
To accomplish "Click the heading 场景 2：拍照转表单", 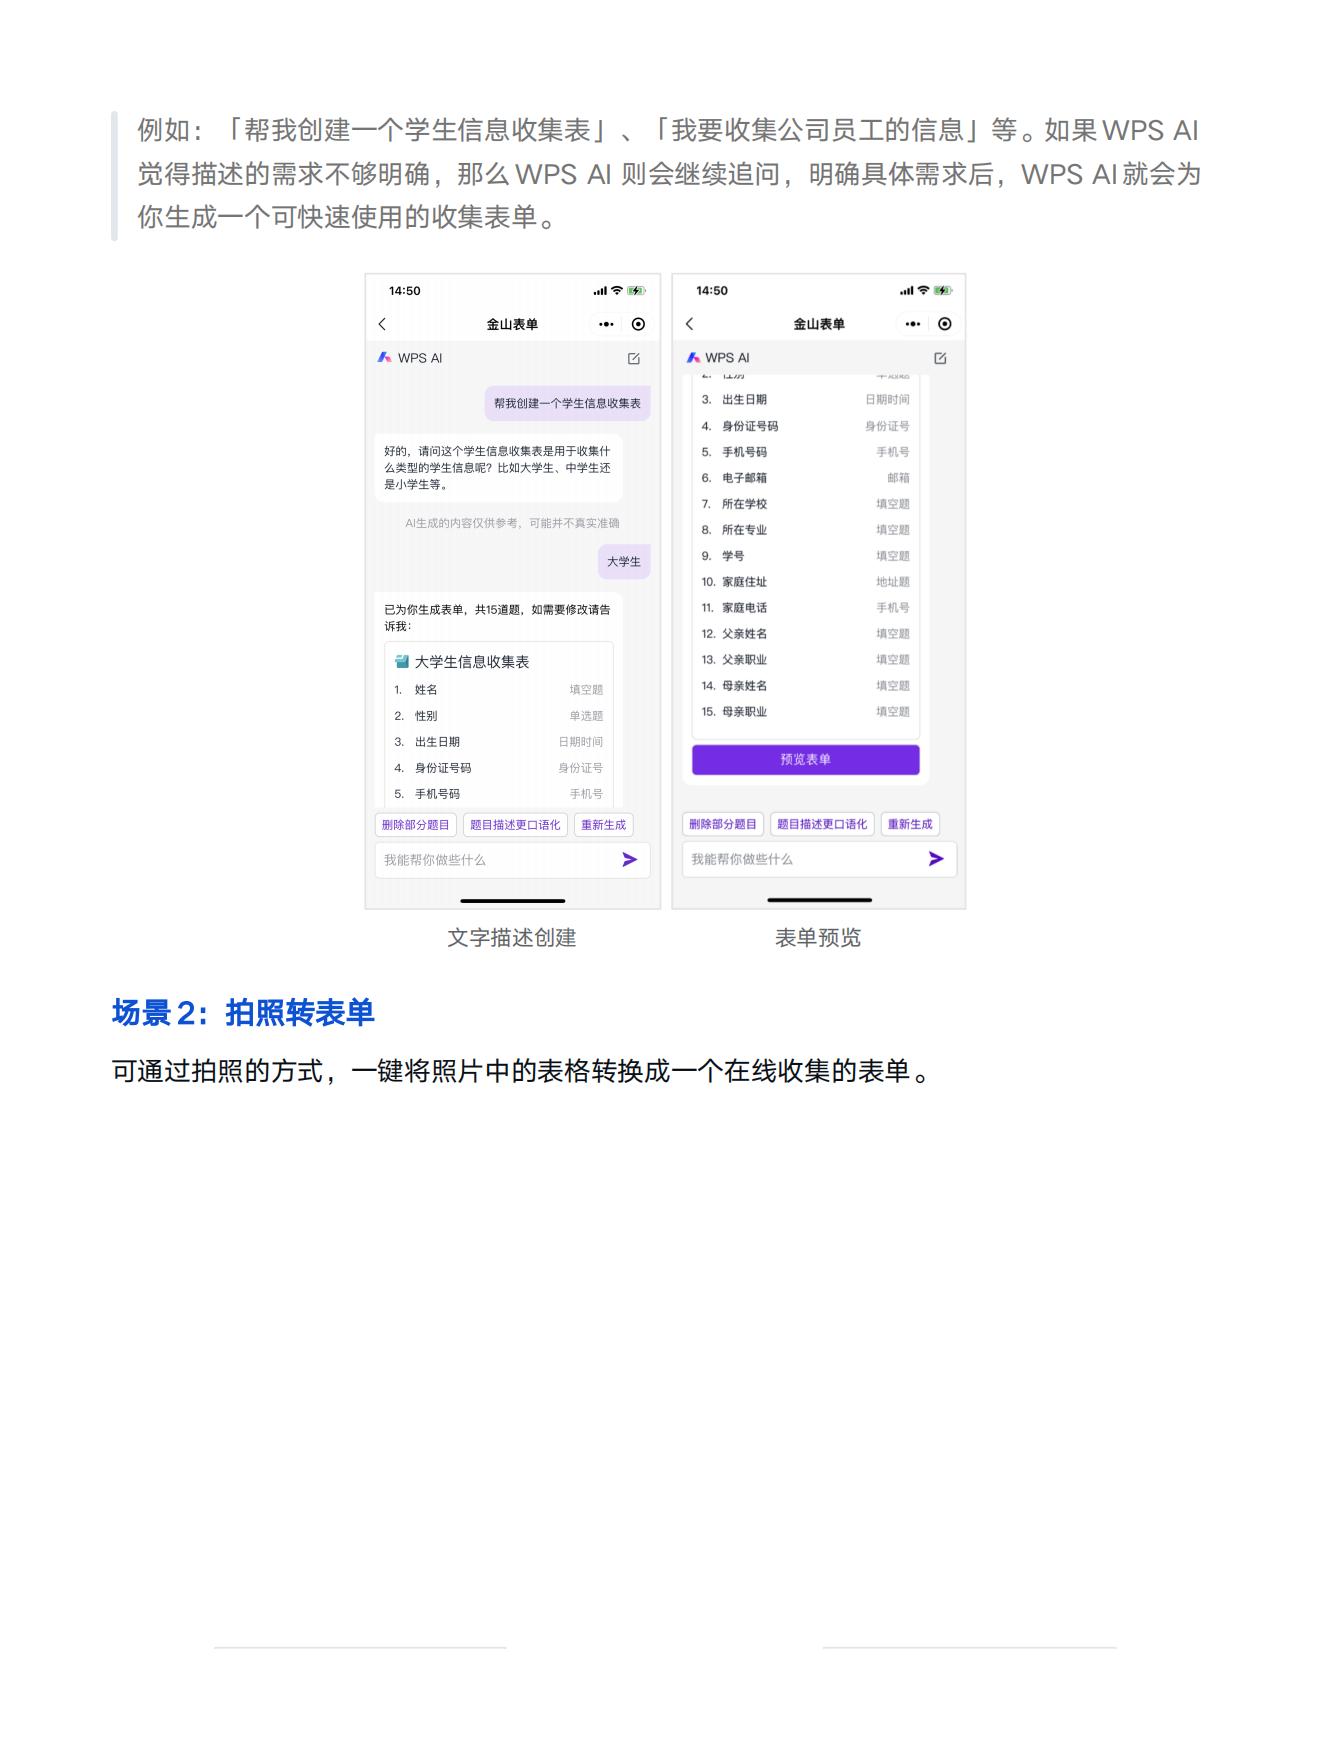I will click(x=243, y=1013).
